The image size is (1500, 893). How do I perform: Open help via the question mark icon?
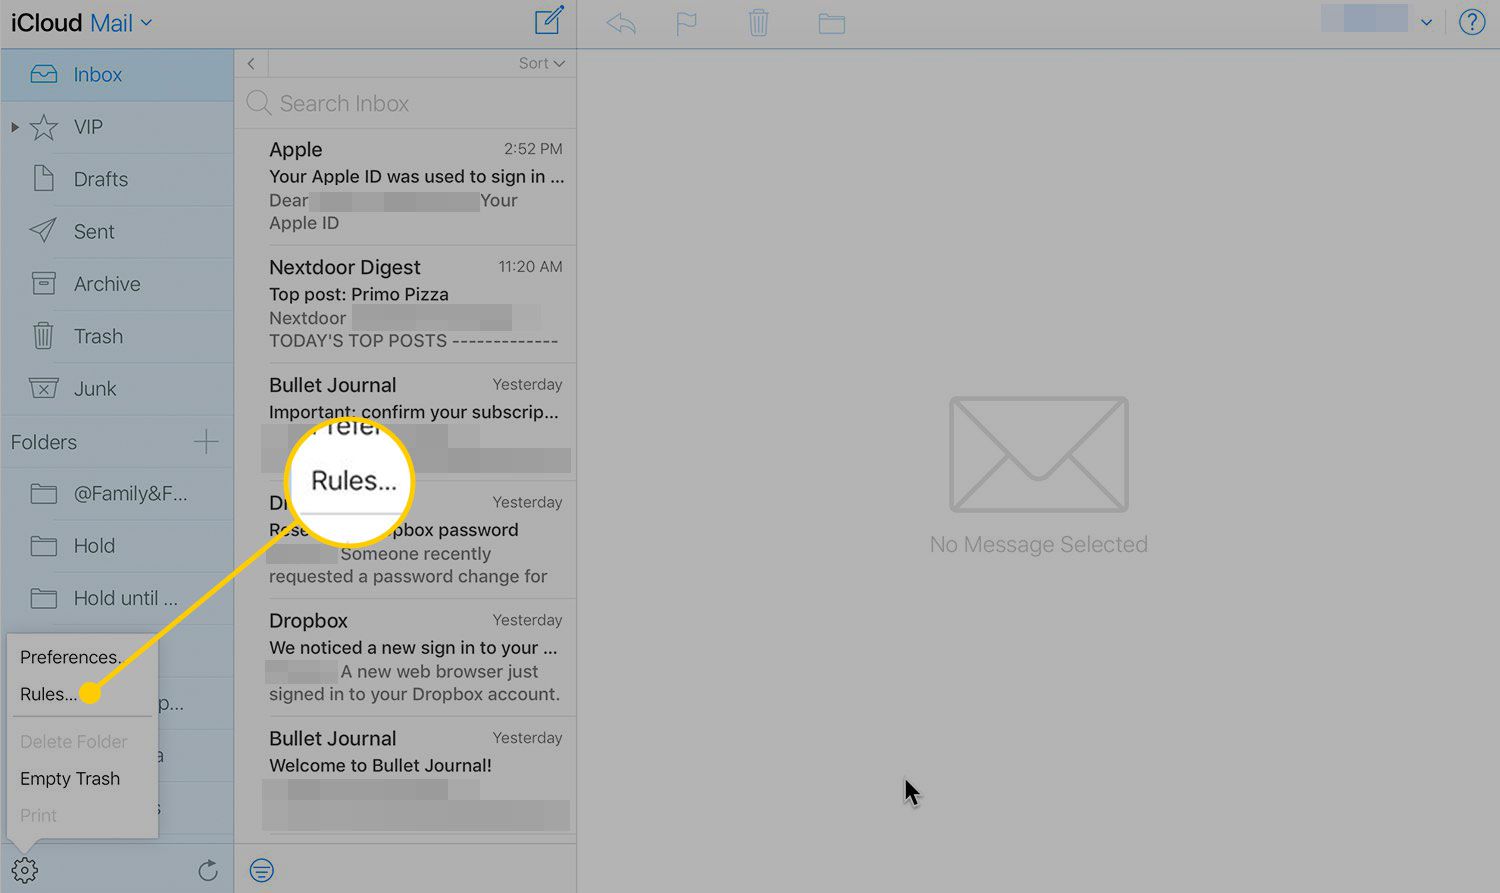point(1472,22)
